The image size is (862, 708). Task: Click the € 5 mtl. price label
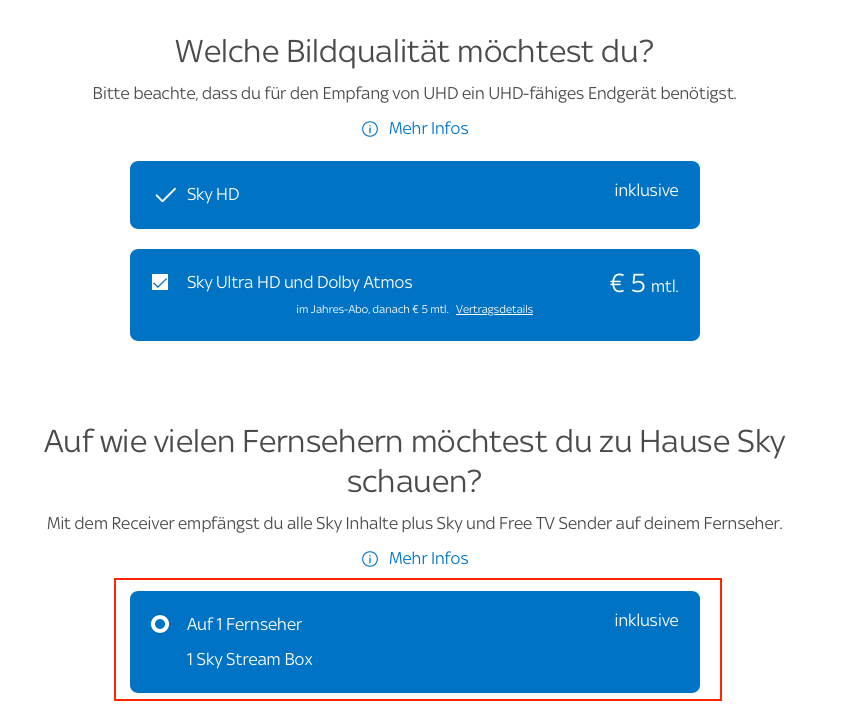644,283
